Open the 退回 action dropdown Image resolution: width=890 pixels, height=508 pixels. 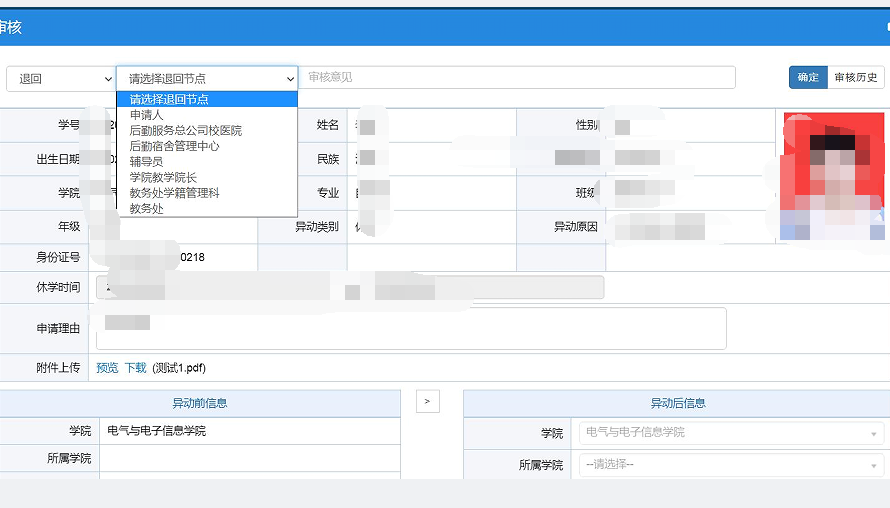61,78
